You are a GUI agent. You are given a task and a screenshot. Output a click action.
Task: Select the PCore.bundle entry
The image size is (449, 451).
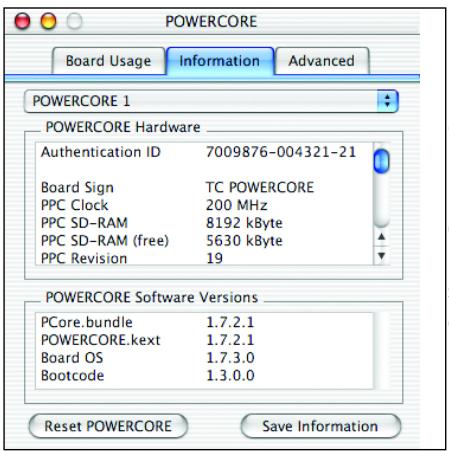pyautogui.click(x=87, y=322)
